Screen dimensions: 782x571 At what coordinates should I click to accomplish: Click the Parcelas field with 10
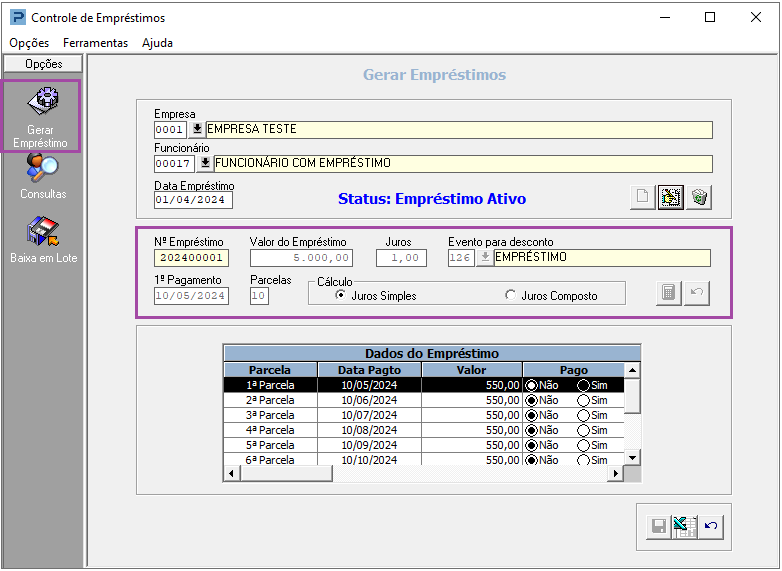259,296
